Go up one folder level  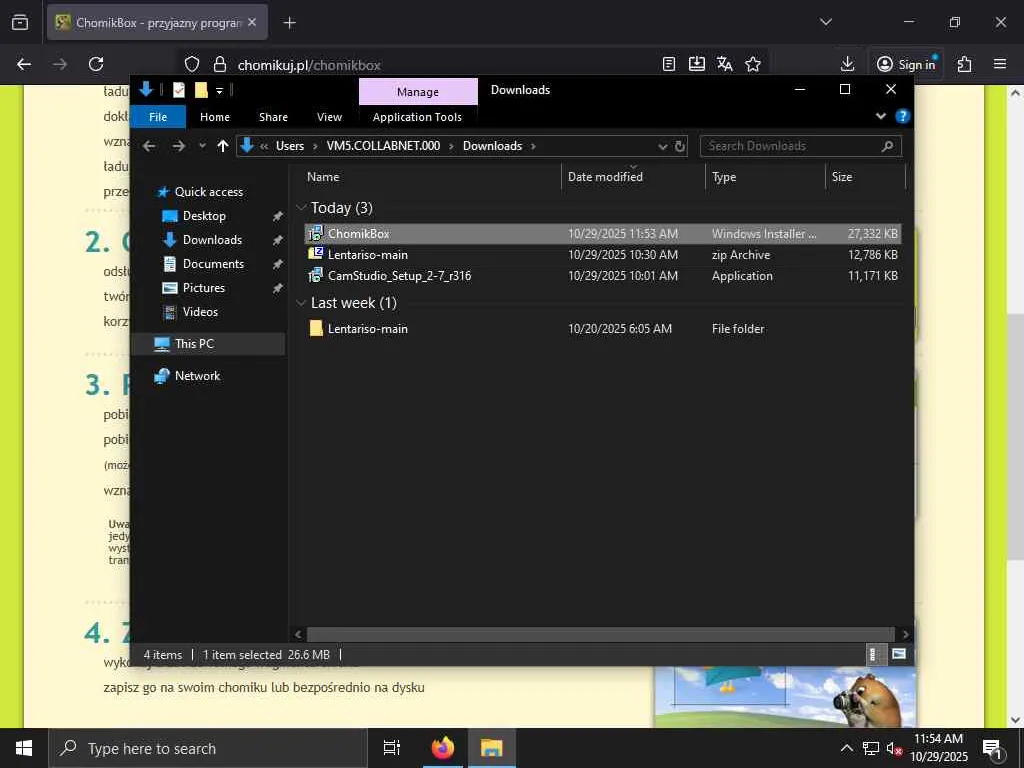tap(223, 146)
